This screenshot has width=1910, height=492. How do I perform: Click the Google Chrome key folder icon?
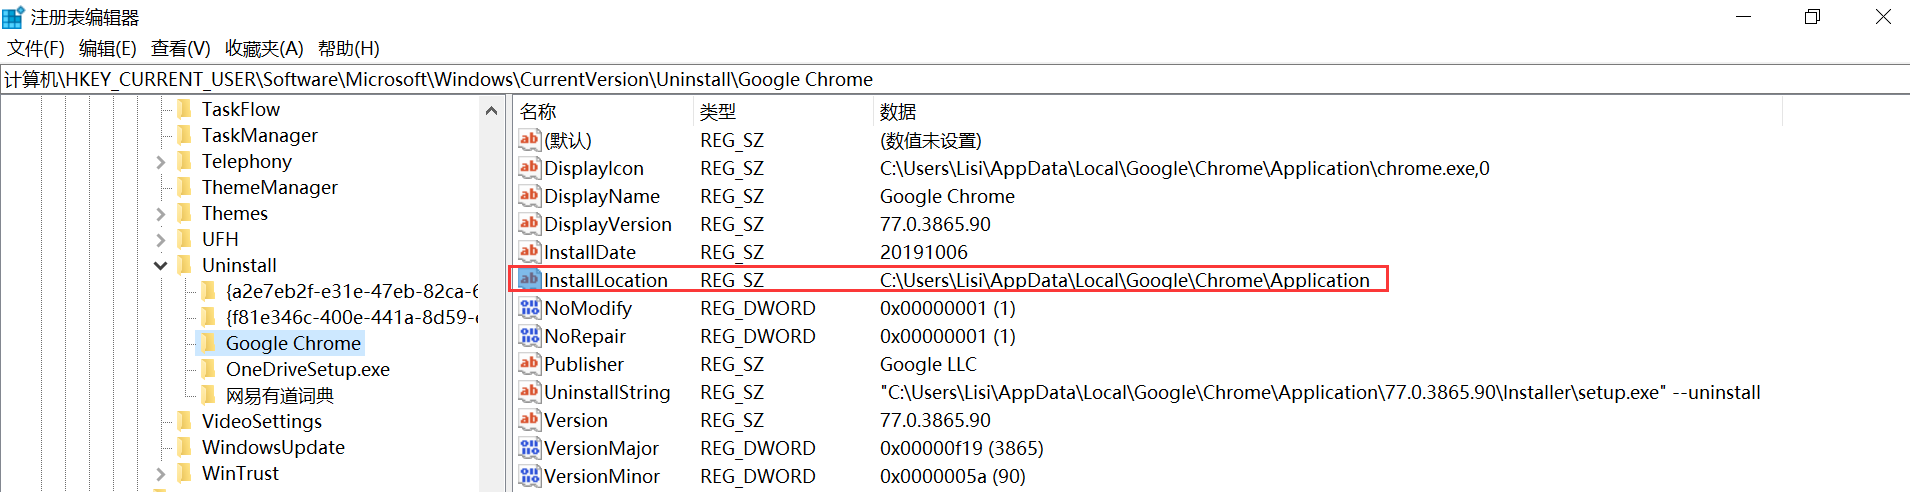(209, 342)
